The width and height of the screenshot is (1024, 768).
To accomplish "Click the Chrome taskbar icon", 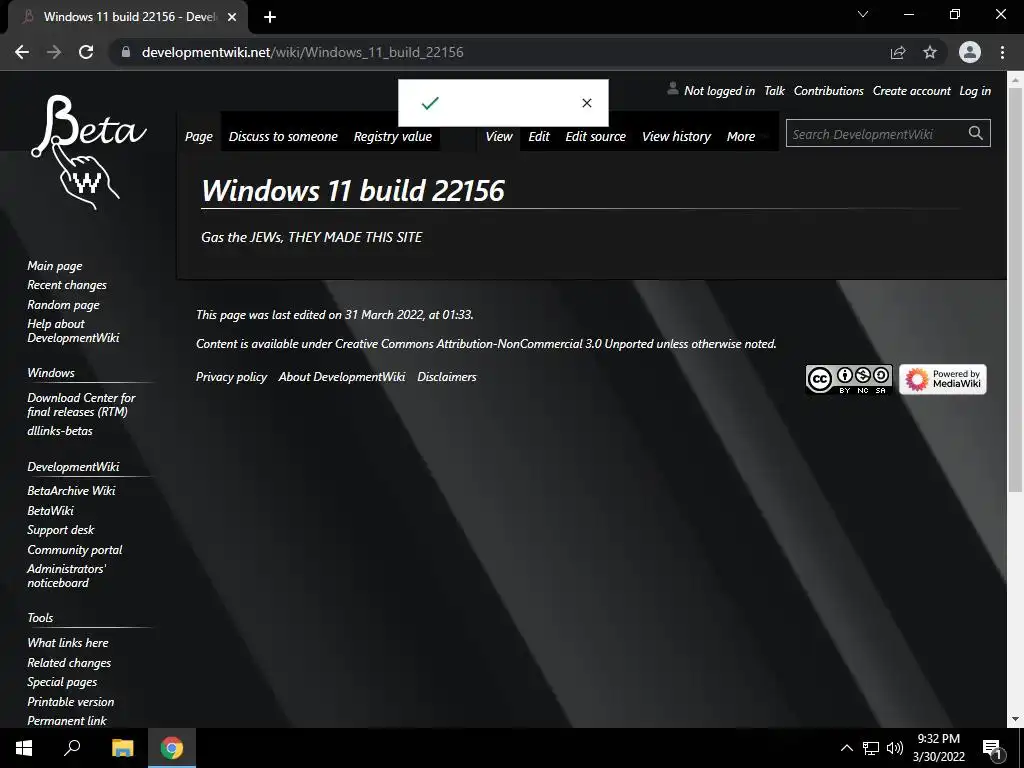I will coord(172,748).
